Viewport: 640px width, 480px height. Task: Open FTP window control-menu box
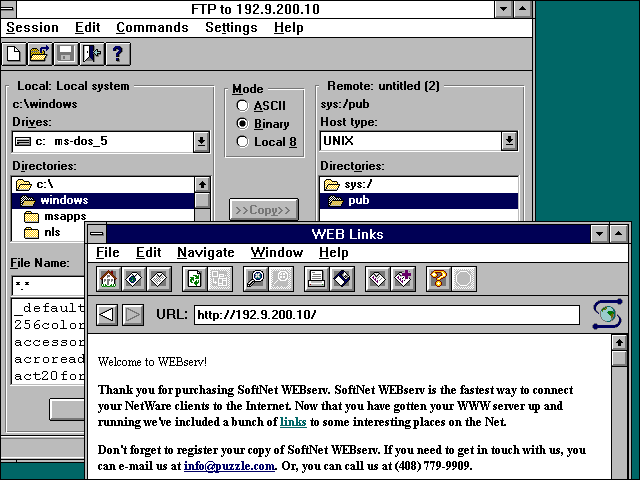point(8,9)
